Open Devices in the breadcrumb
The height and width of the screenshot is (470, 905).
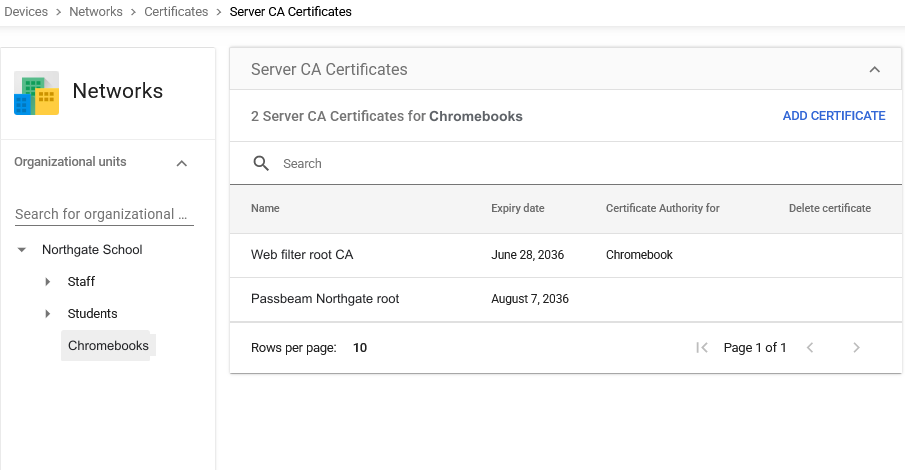click(x=26, y=12)
